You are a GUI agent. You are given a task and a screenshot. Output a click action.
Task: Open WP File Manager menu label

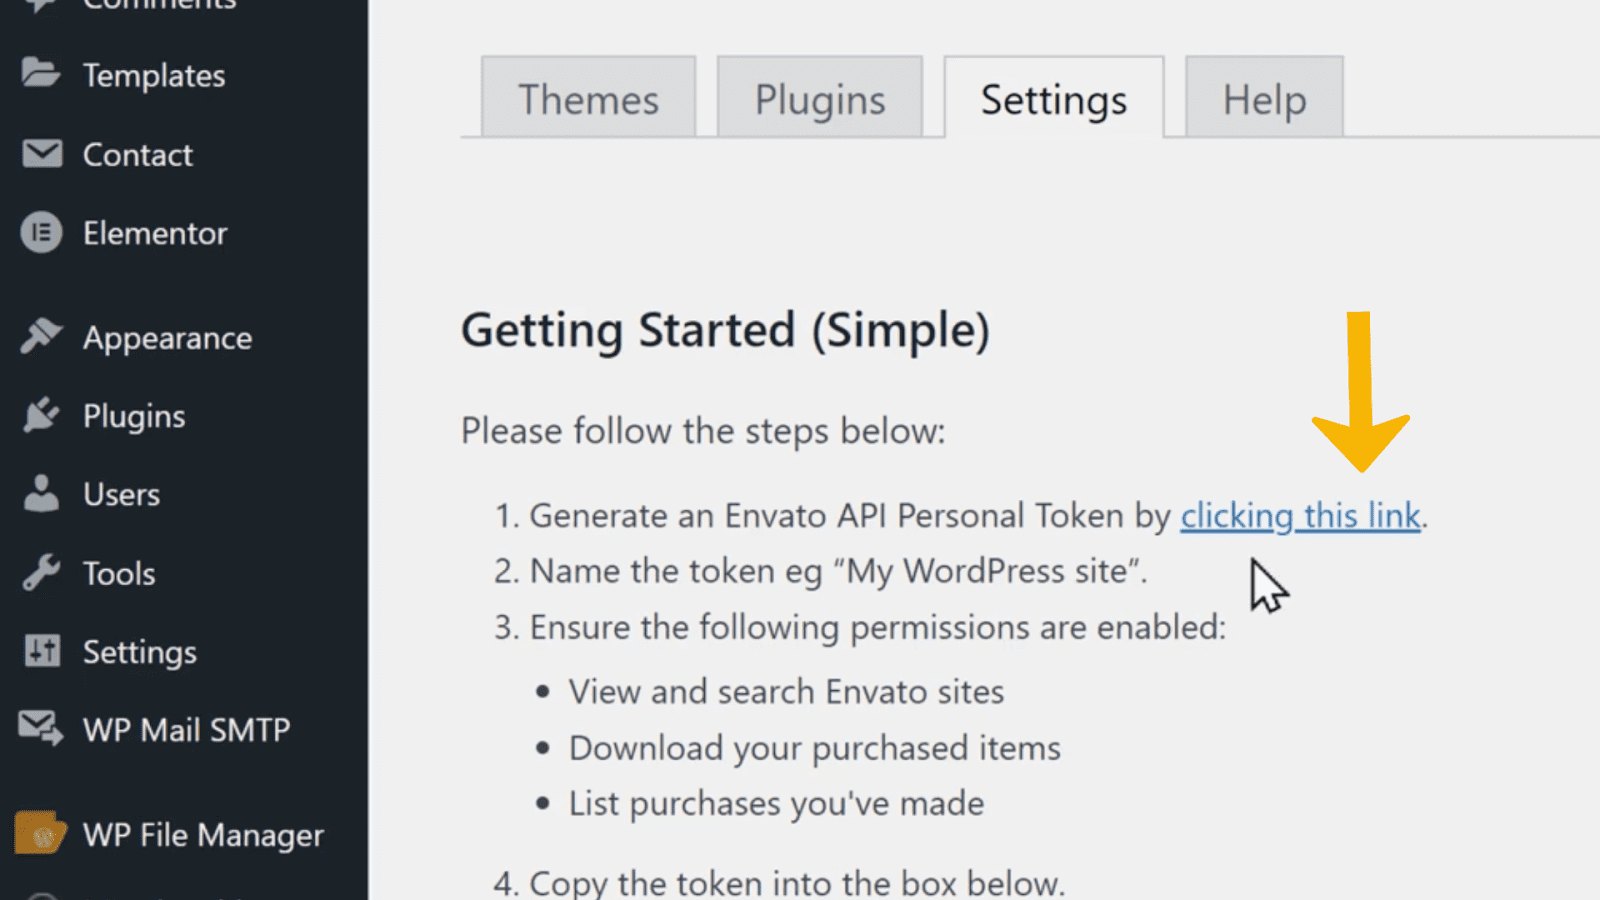click(x=203, y=835)
